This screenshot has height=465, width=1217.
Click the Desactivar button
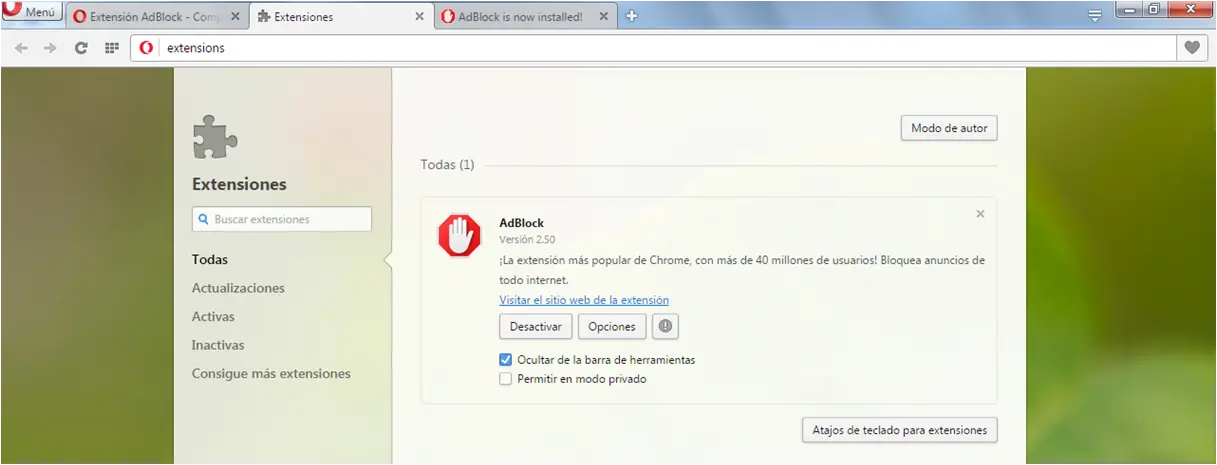[x=536, y=327]
